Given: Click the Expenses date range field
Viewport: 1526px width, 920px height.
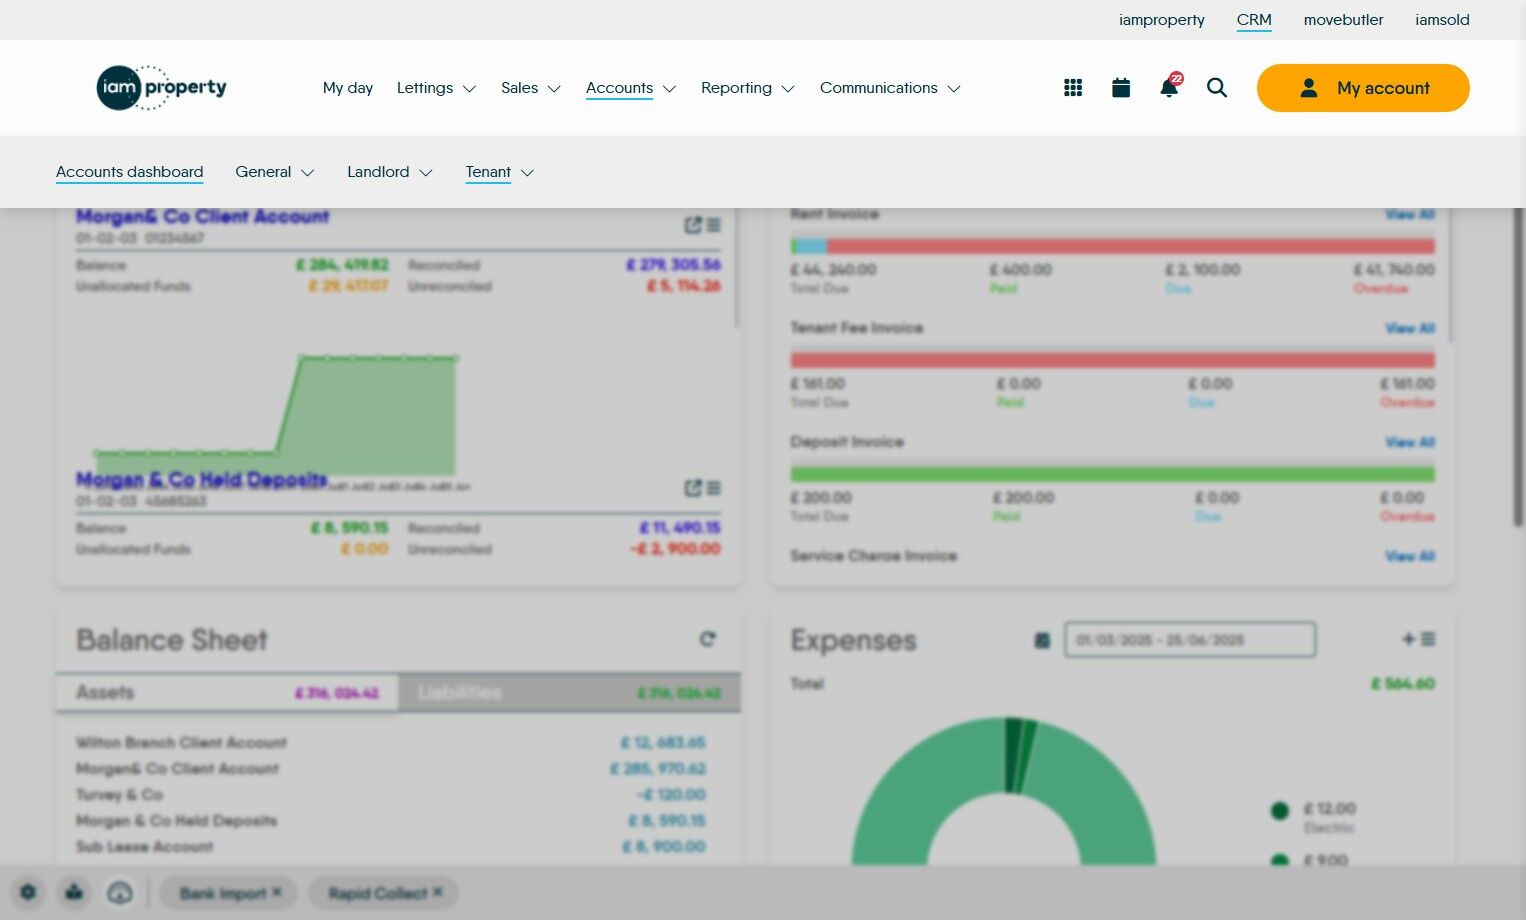Looking at the screenshot, I should (1190, 640).
